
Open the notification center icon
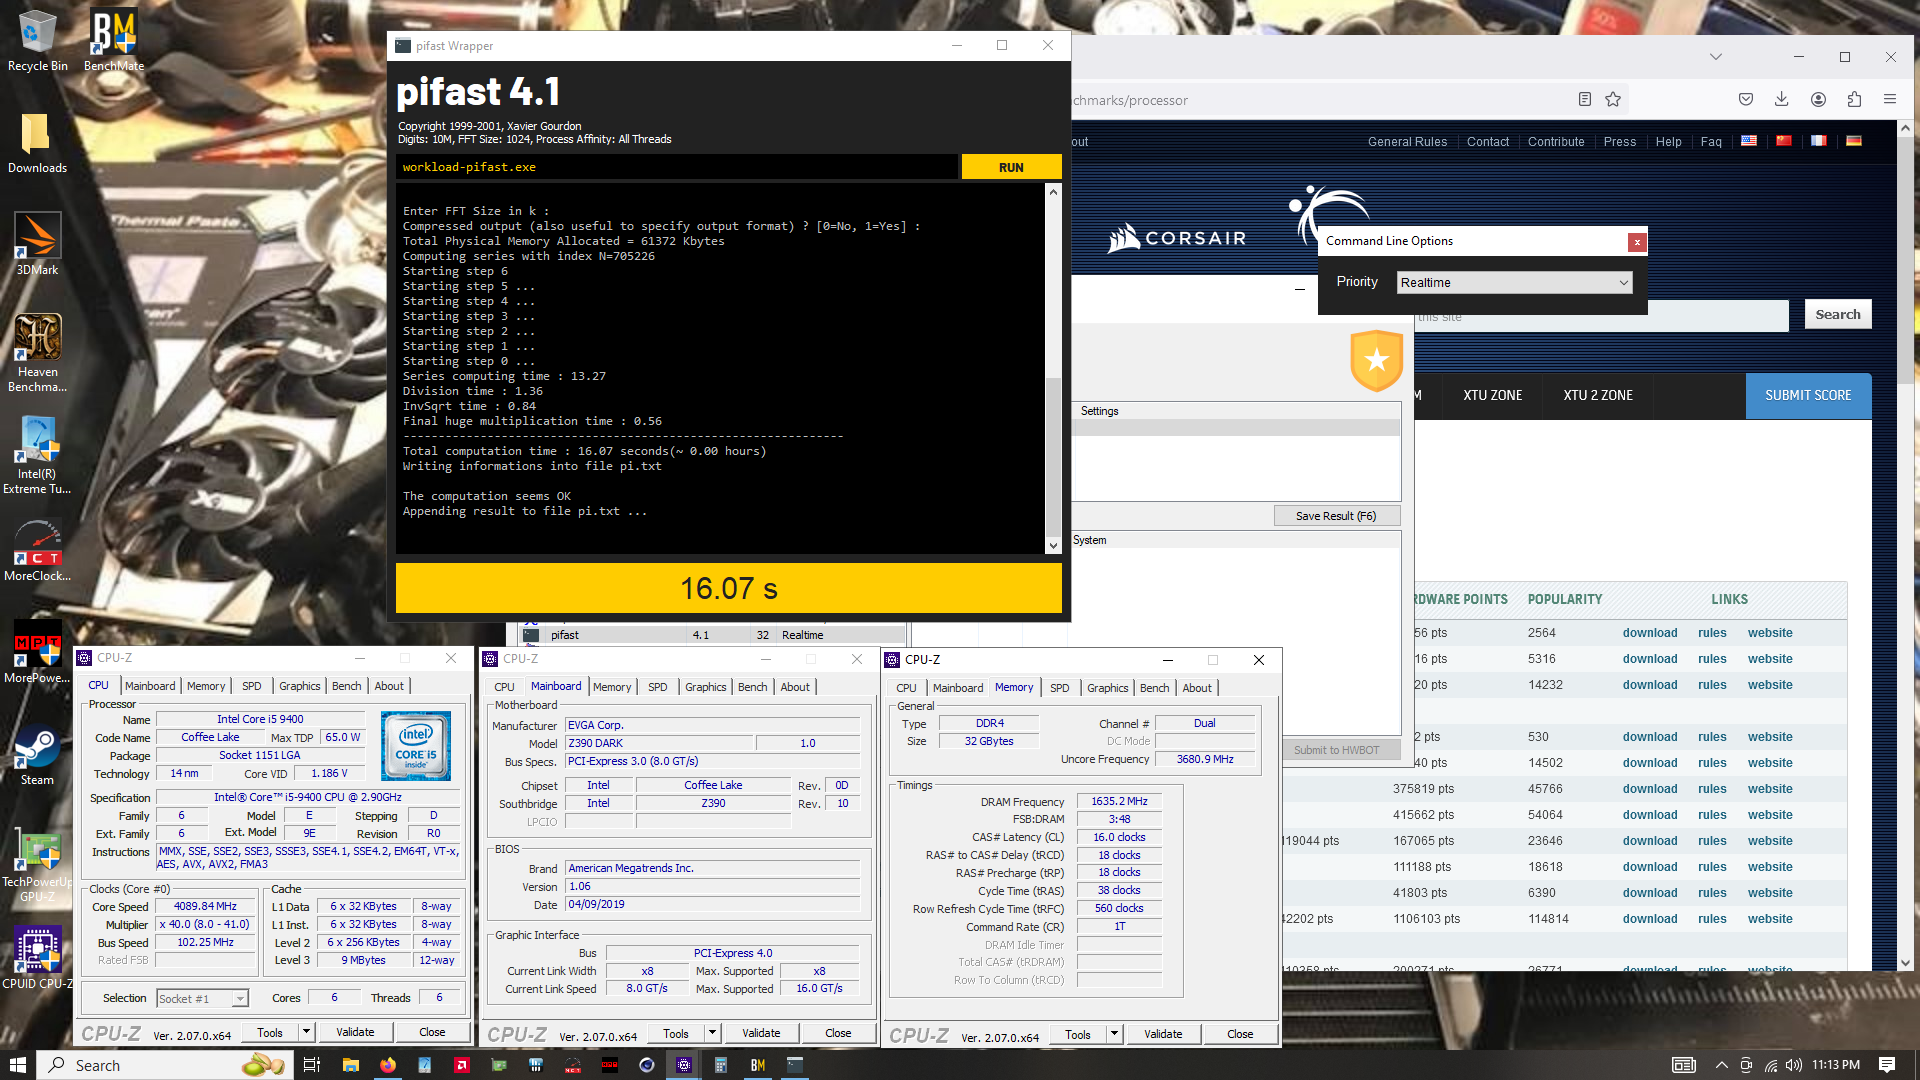tap(1887, 1065)
